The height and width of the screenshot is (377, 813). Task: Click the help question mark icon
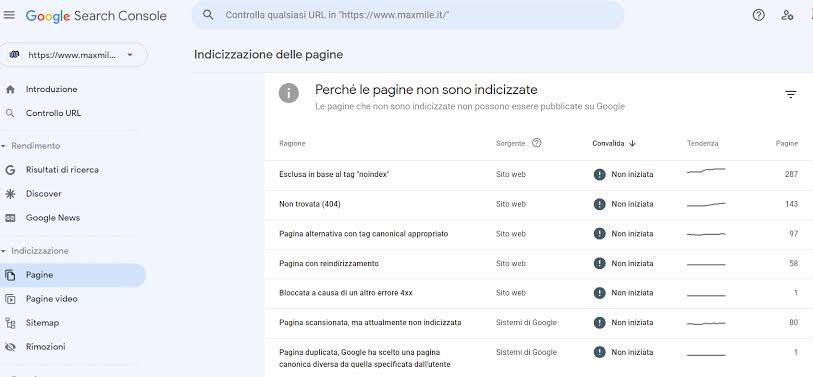pyautogui.click(x=759, y=15)
